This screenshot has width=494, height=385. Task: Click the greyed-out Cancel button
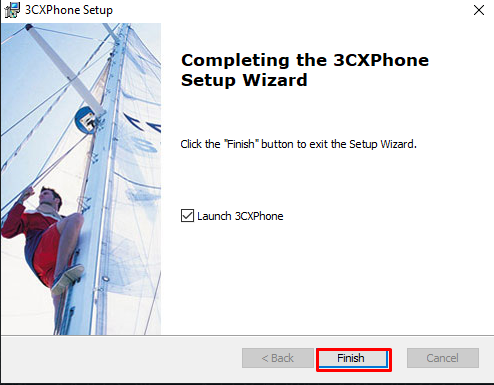(443, 358)
